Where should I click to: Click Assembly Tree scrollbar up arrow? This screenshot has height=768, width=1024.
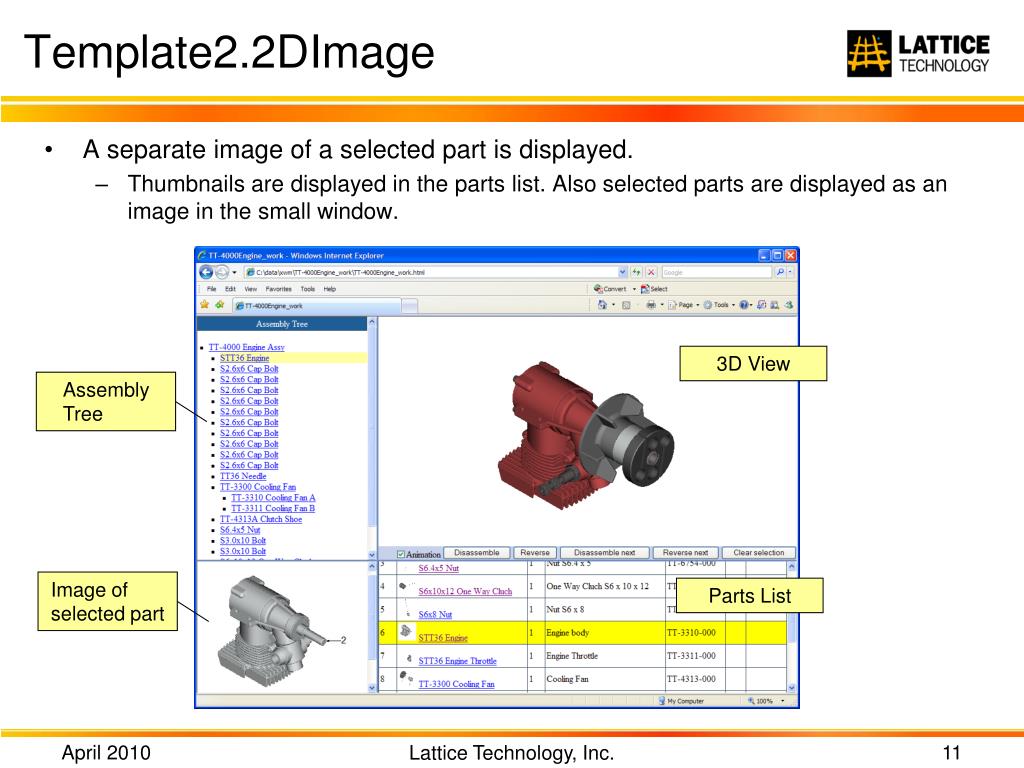[x=372, y=322]
